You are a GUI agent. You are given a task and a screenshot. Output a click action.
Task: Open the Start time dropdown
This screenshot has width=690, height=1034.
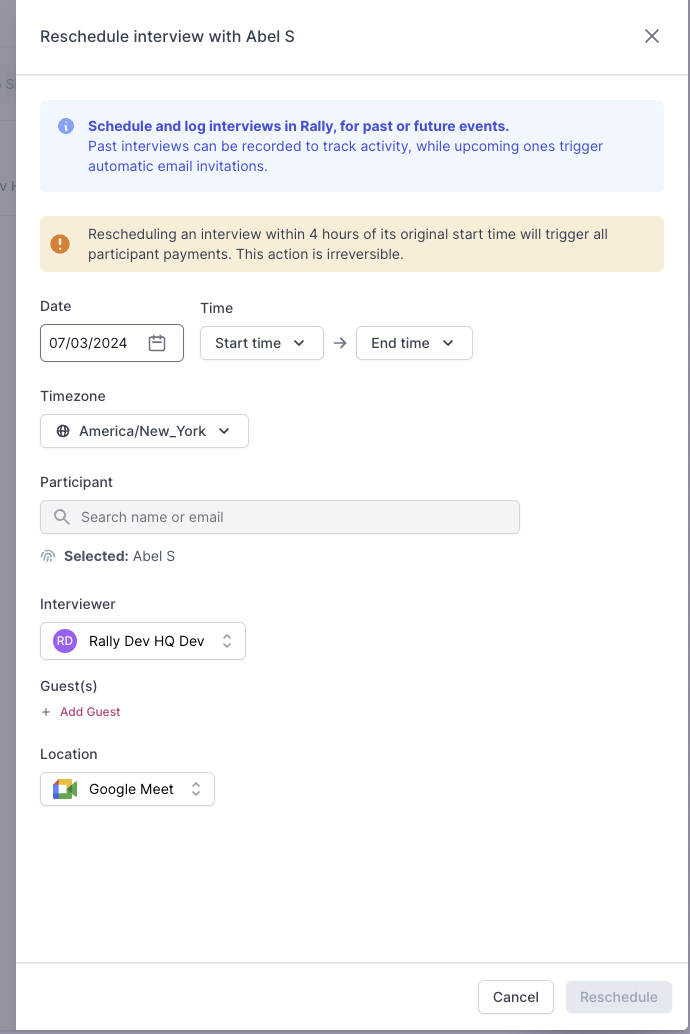coord(261,343)
